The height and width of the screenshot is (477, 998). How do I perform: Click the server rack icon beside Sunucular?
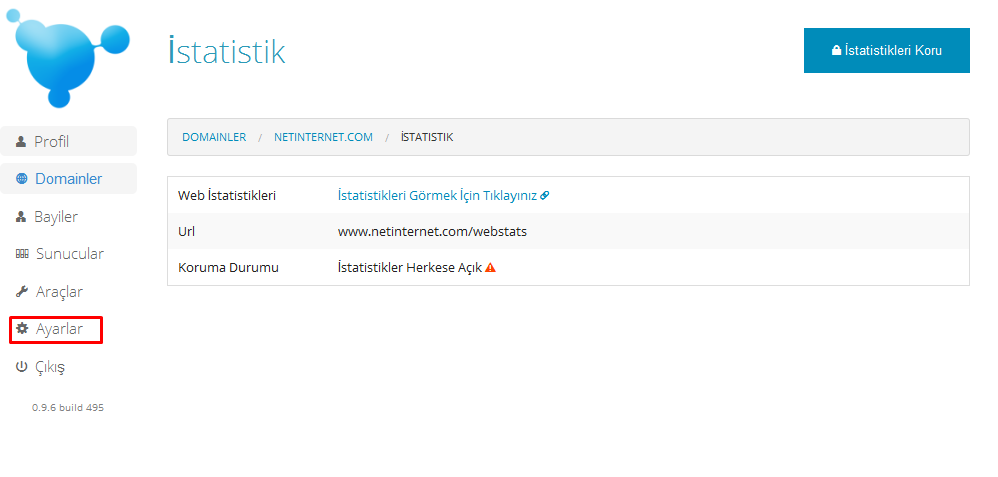21,255
